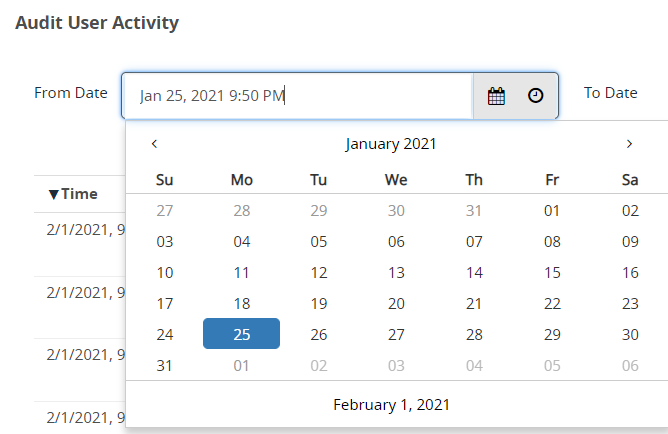This screenshot has height=434, width=668.
Task: Select greyed-out February 06 date
Action: [630, 365]
